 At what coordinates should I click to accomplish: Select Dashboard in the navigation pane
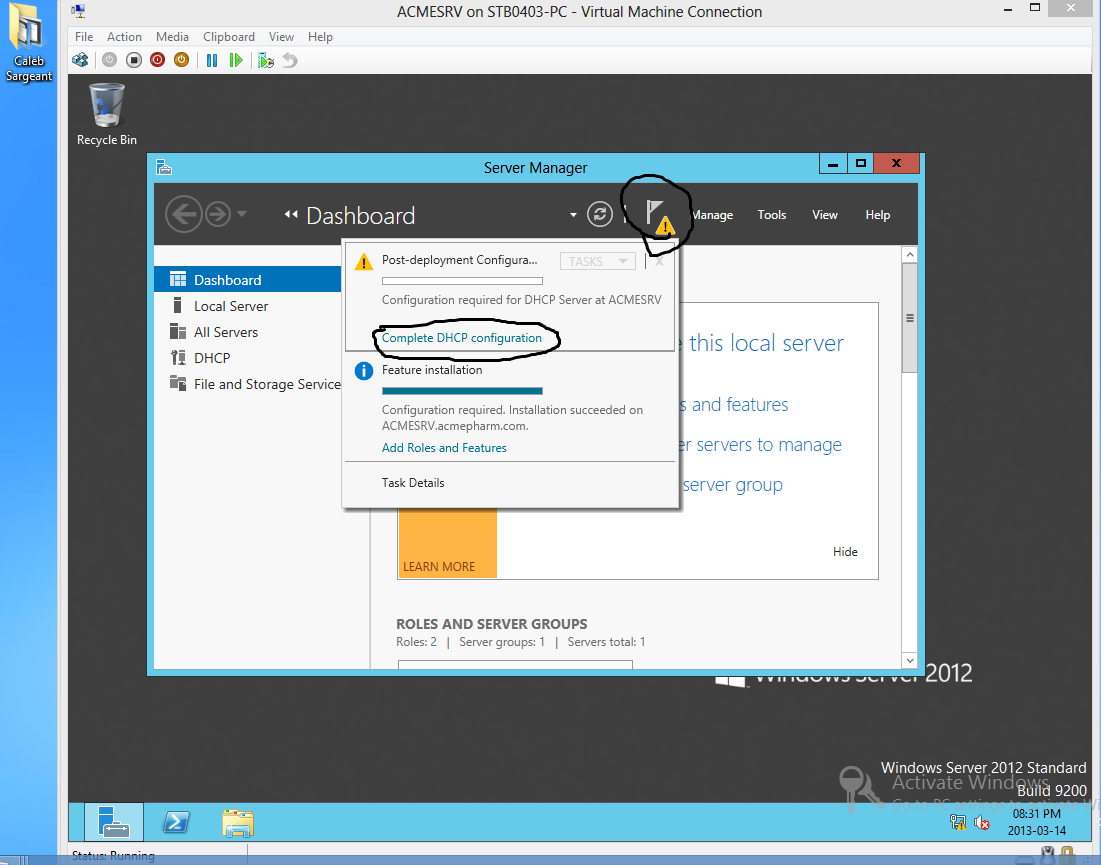248,279
